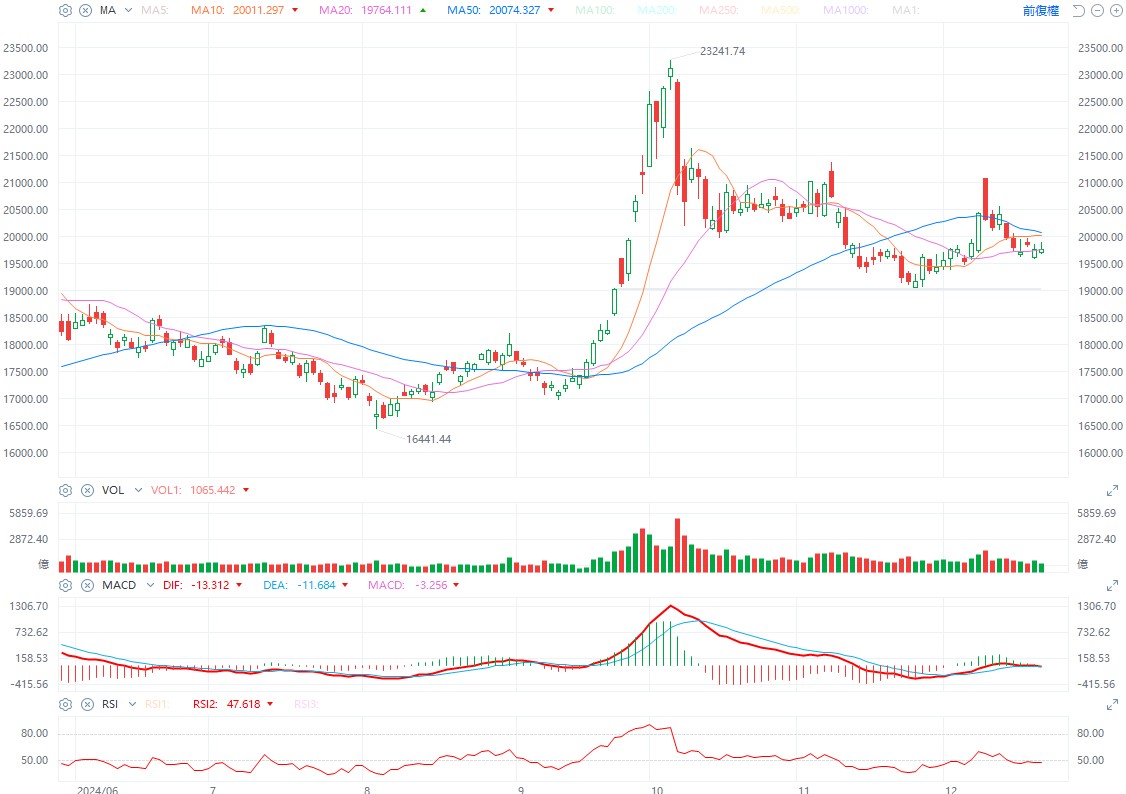The width and height of the screenshot is (1126, 794).
Task: Enable the faded MA100 line
Action: click(595, 11)
